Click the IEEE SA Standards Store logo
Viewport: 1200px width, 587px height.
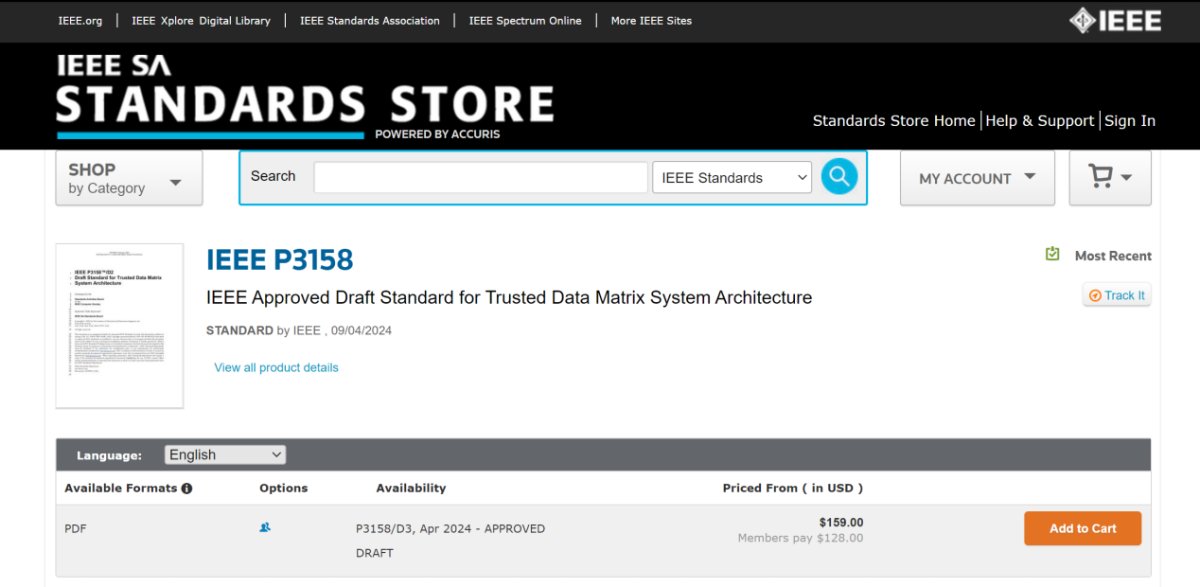(x=305, y=97)
